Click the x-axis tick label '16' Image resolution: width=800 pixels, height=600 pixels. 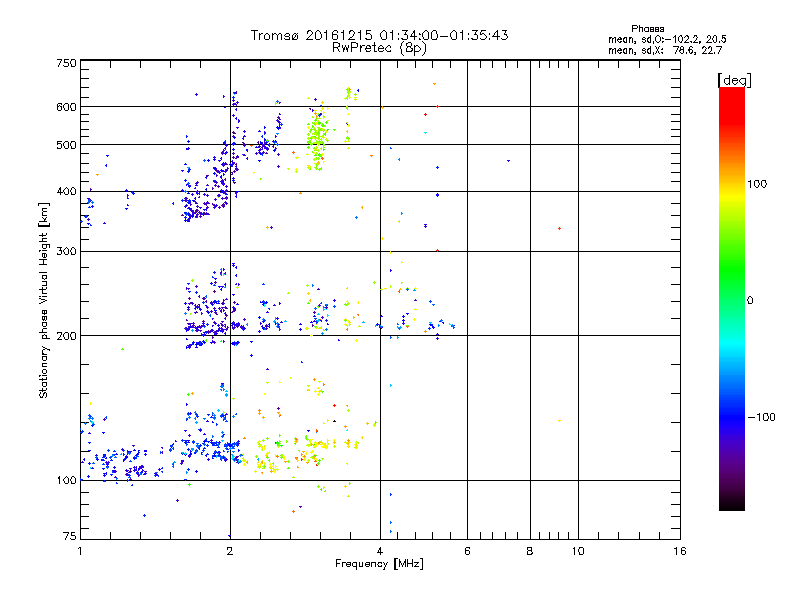[680, 551]
